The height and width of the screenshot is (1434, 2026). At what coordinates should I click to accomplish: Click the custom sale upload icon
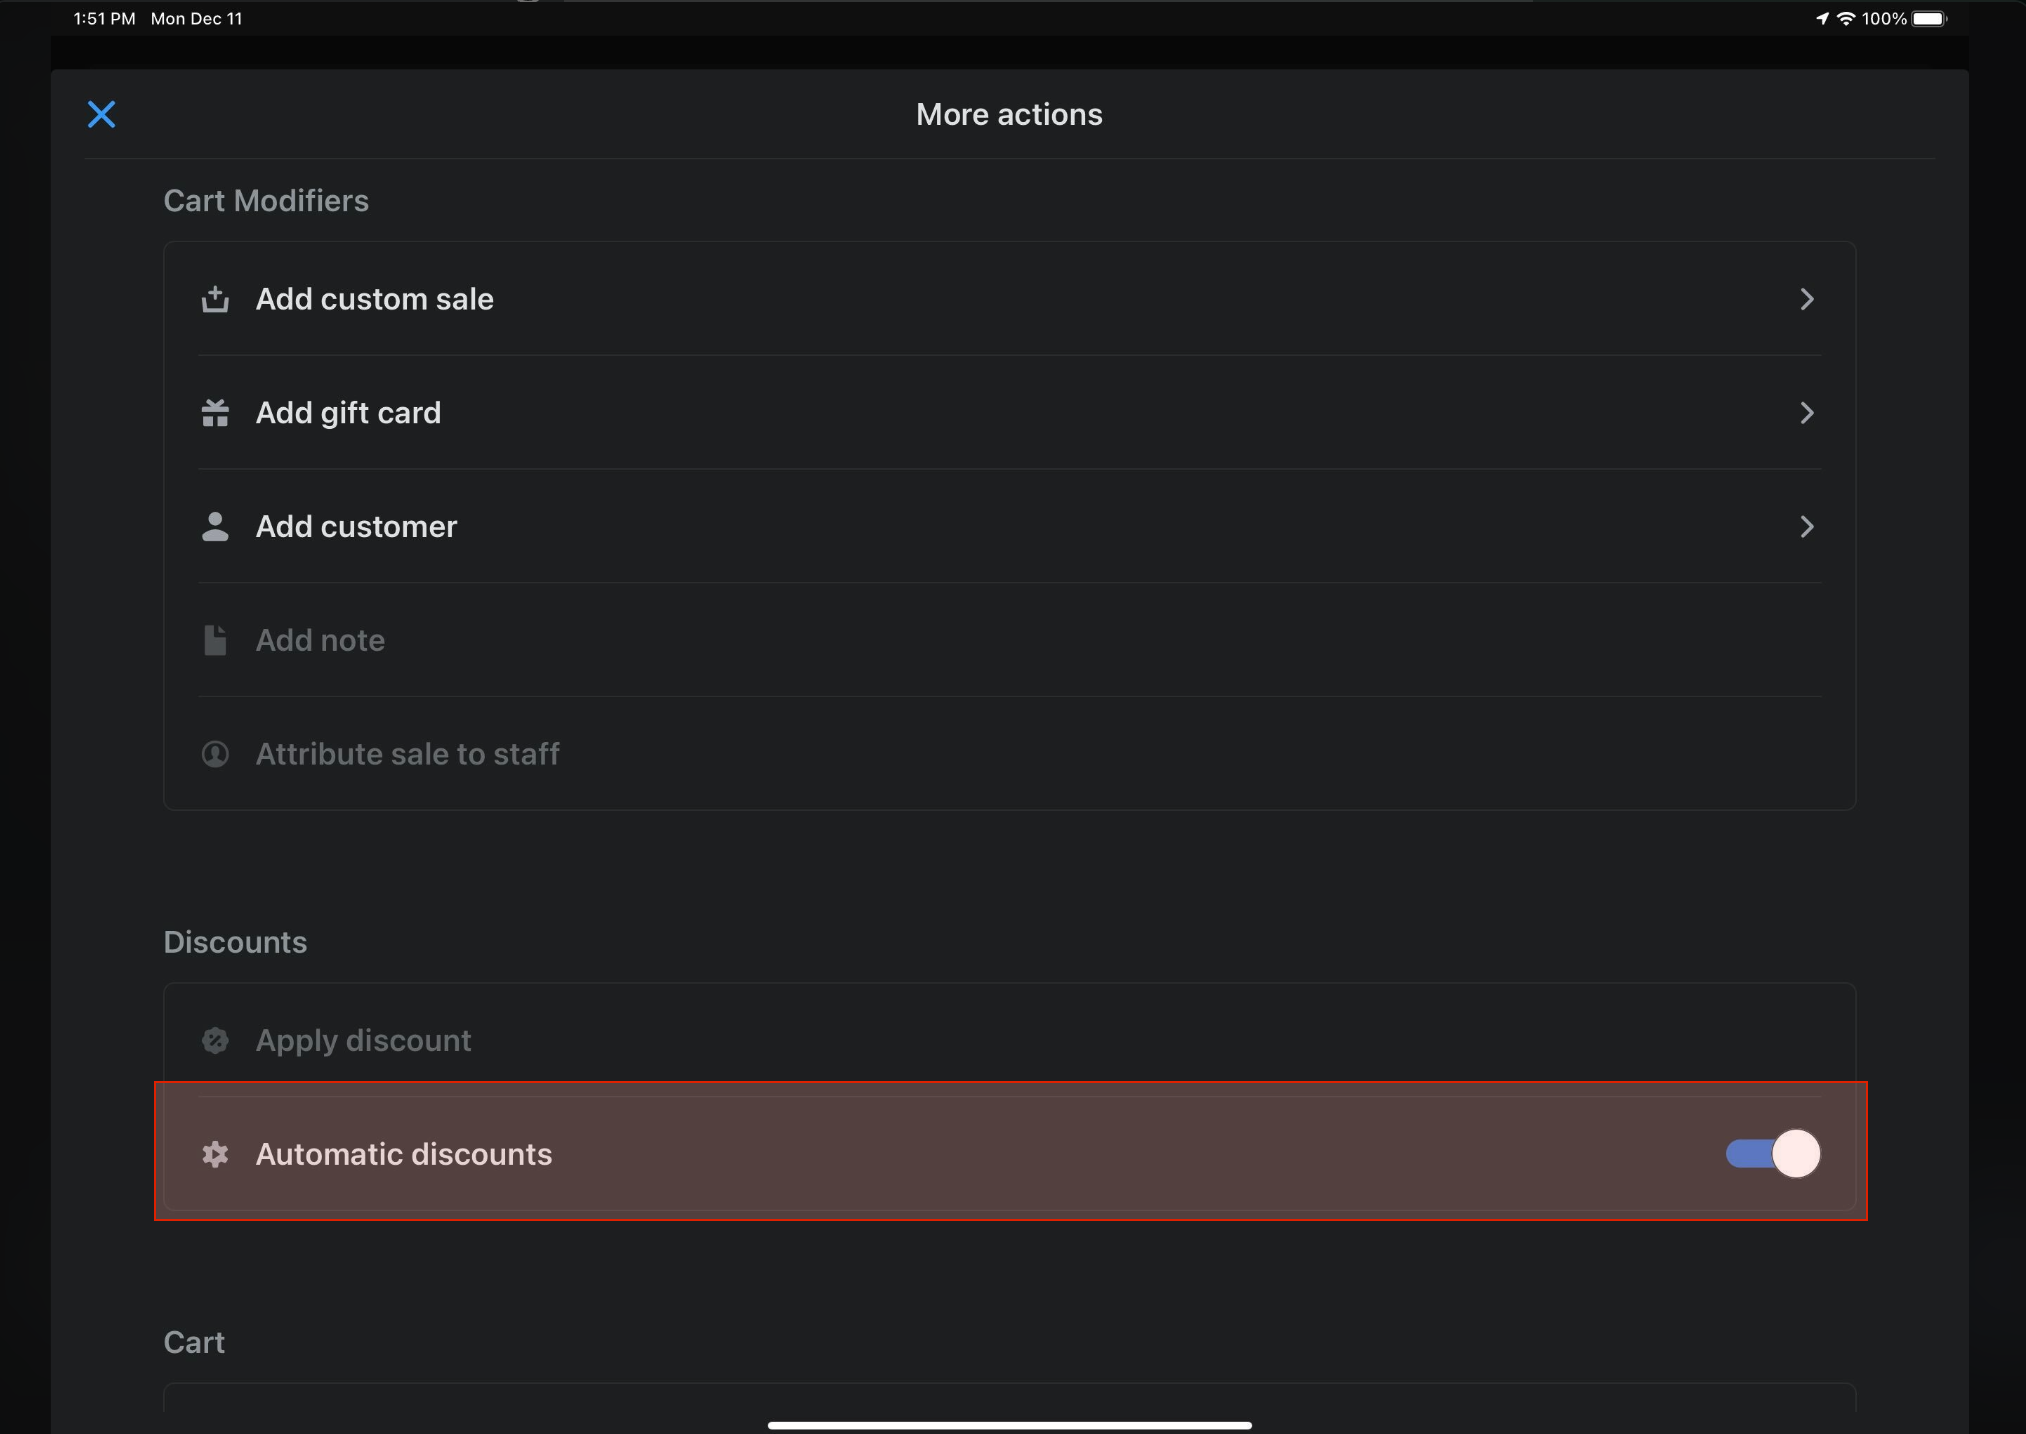click(215, 299)
